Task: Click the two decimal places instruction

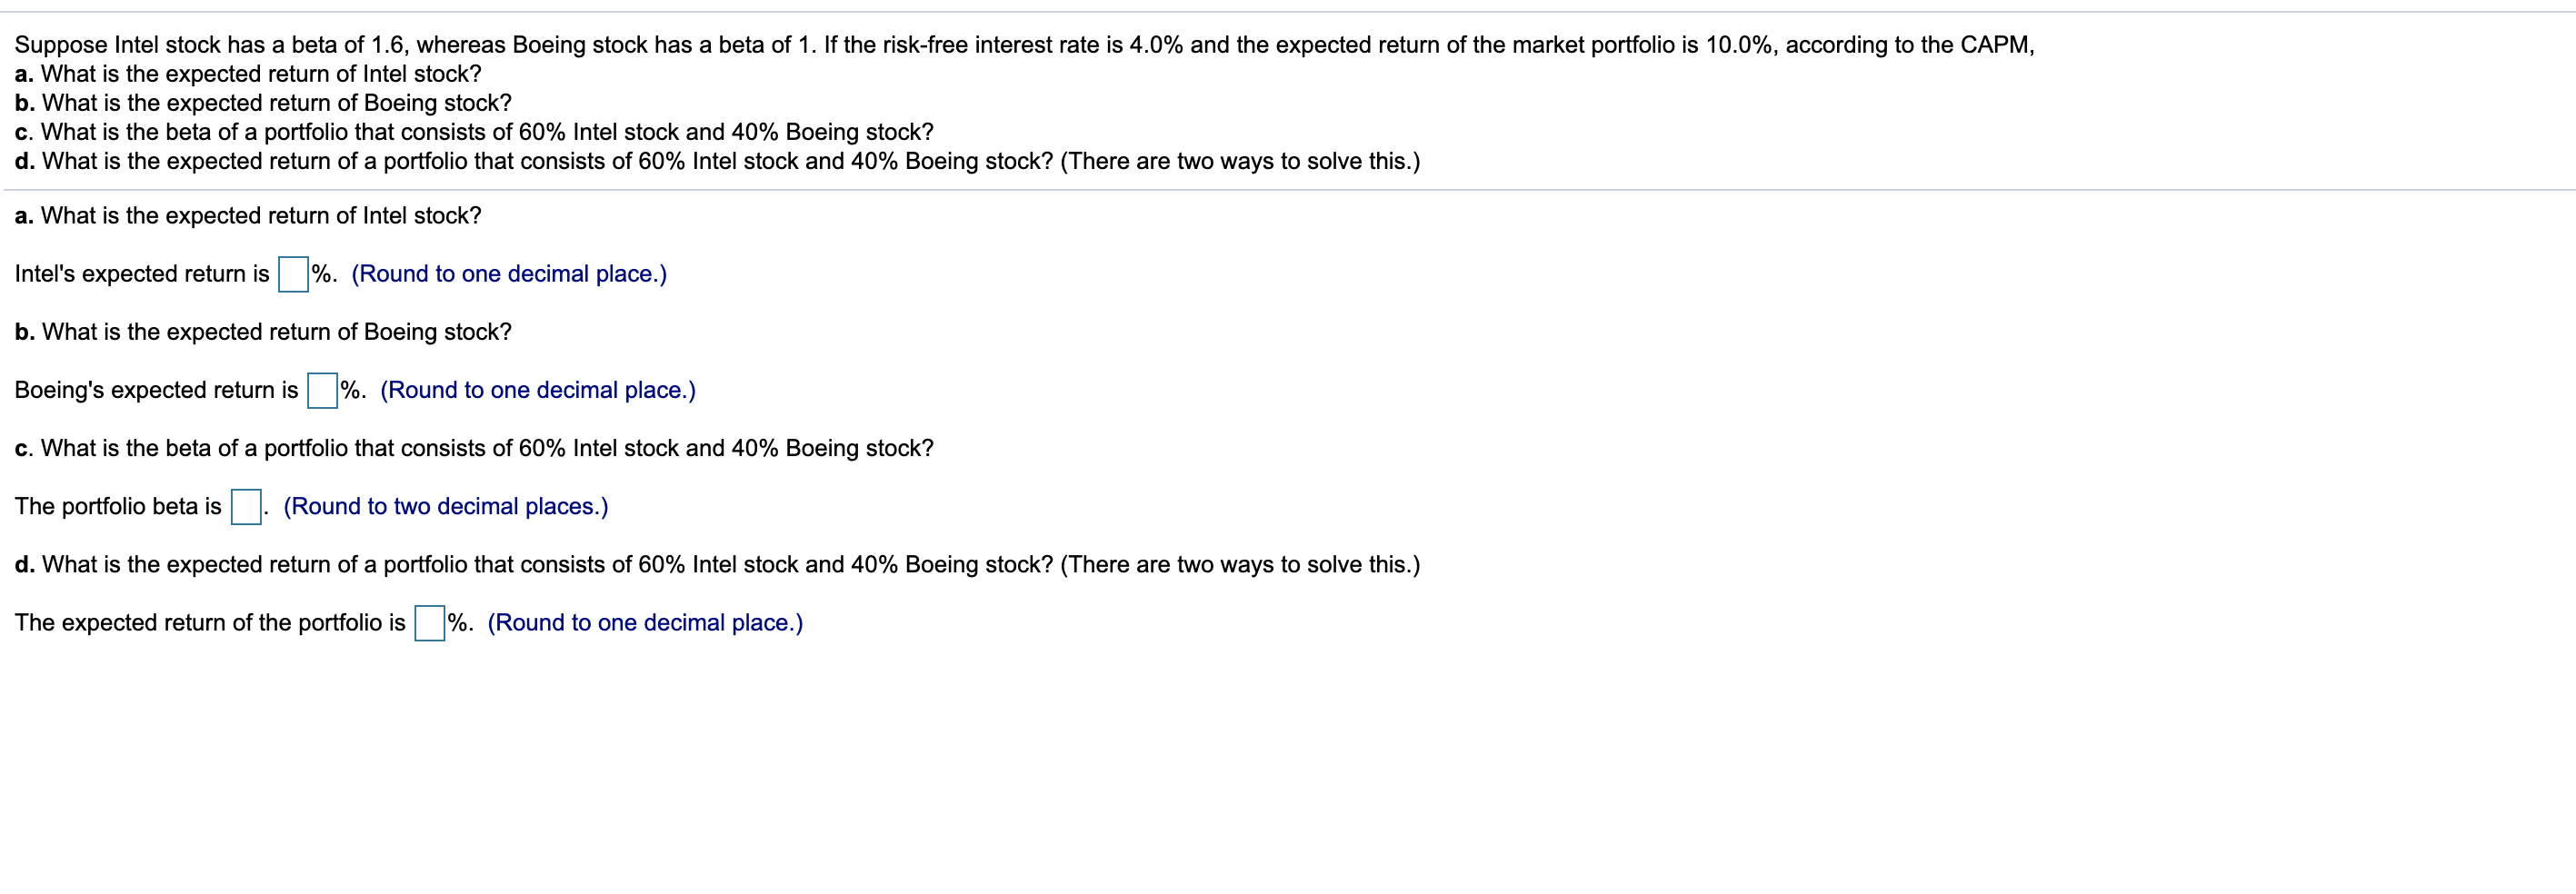Action: coord(446,505)
